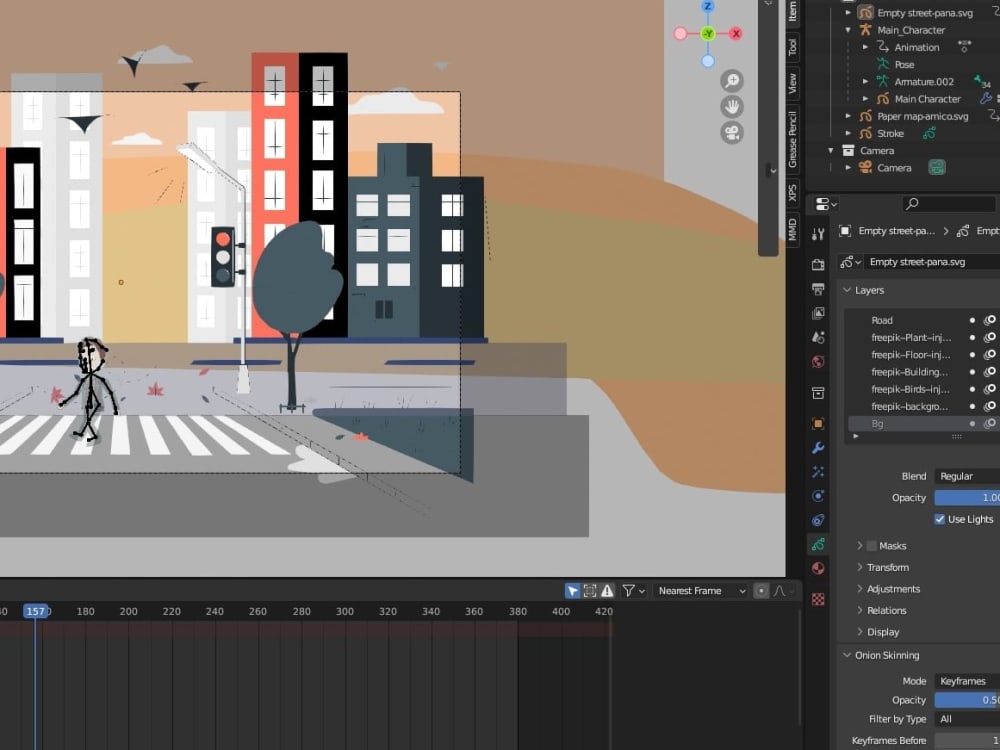Open the Modifiers wrench tab icon
The width and height of the screenshot is (1000, 750).
coord(818,448)
